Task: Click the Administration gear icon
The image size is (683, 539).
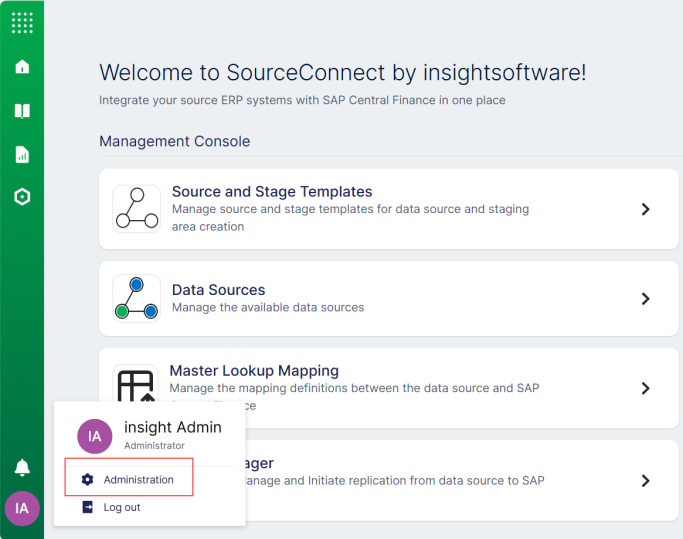Action: [x=88, y=479]
